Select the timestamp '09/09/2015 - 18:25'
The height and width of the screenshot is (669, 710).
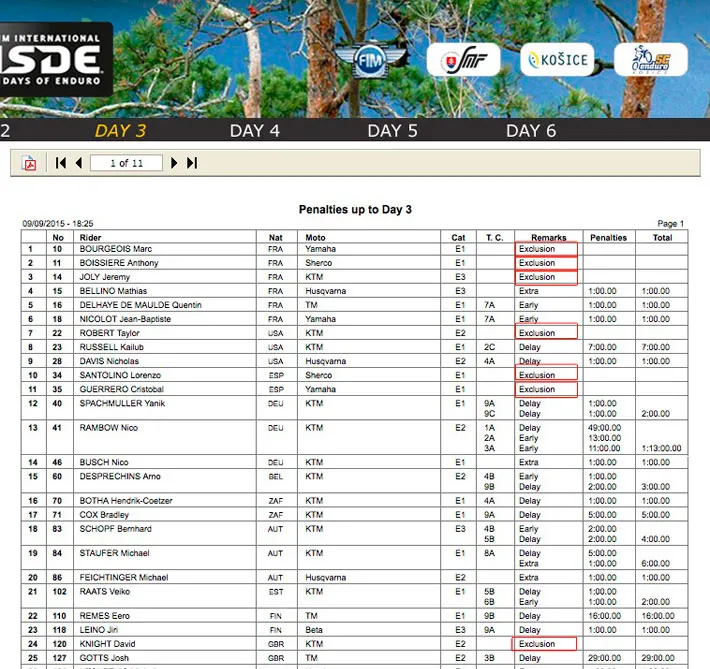click(58, 223)
